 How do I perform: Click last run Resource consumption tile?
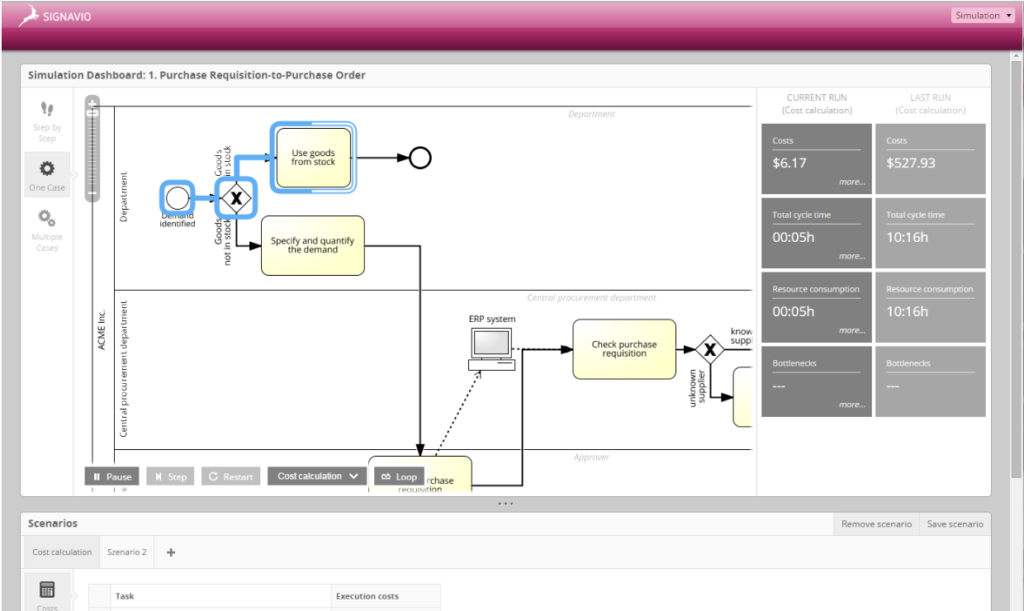pos(930,307)
